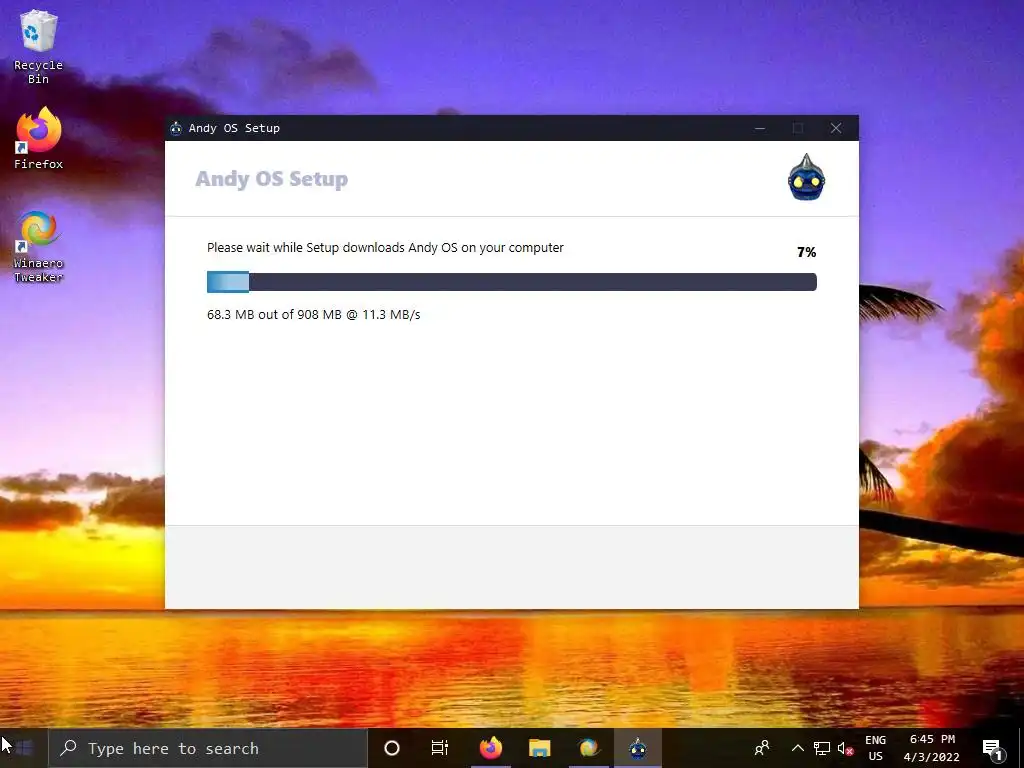The image size is (1024, 768).
Task: Click the Andy robot logo in setup header
Action: click(806, 178)
